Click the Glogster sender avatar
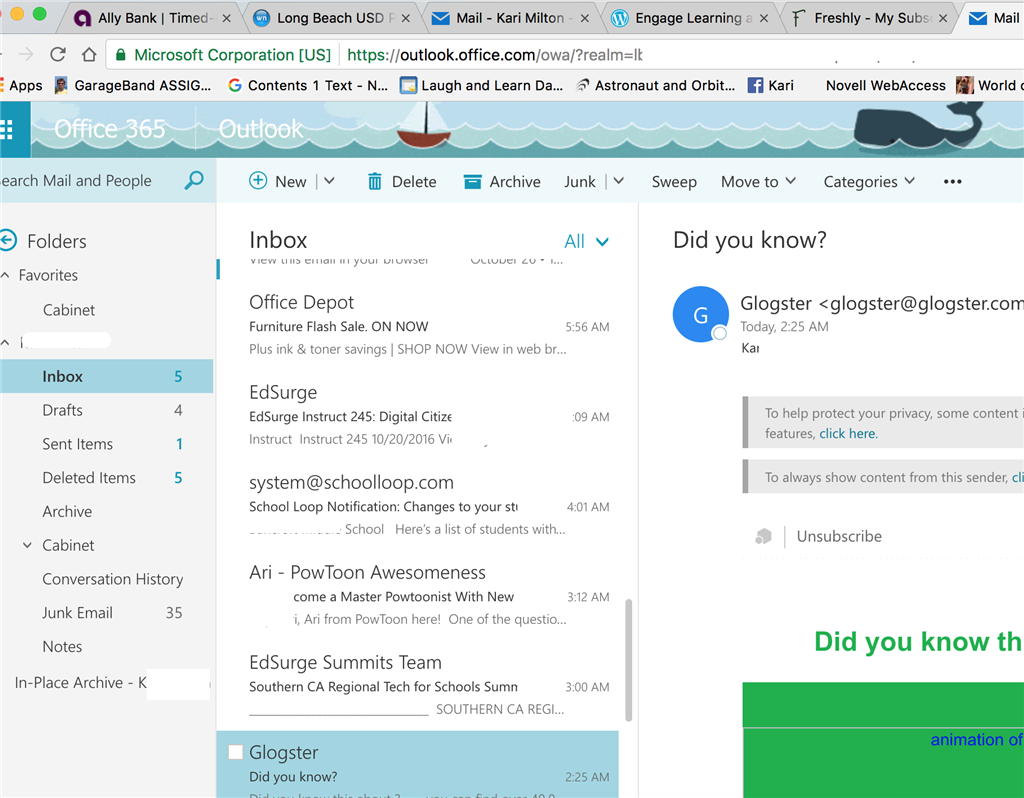 701,314
